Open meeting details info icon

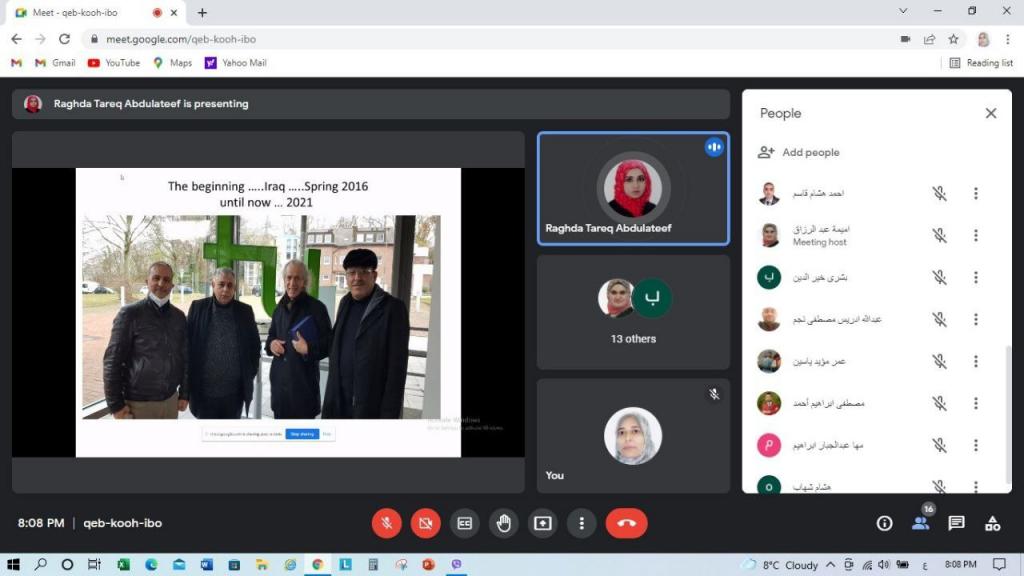point(884,523)
